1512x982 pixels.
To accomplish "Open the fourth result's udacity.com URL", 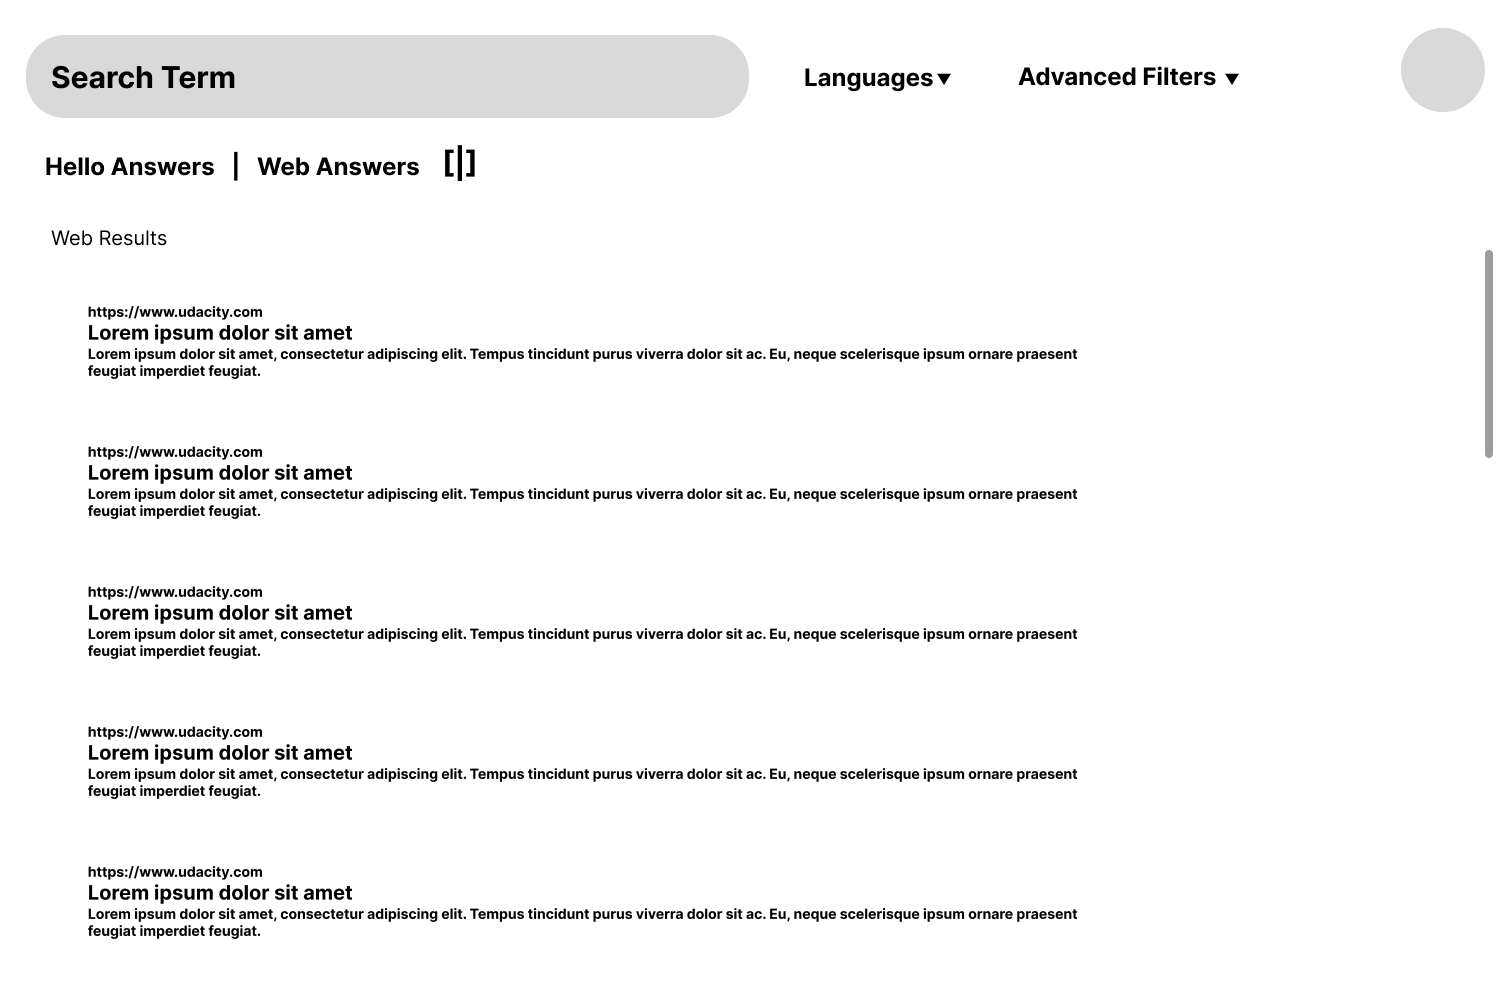I will [x=175, y=732].
